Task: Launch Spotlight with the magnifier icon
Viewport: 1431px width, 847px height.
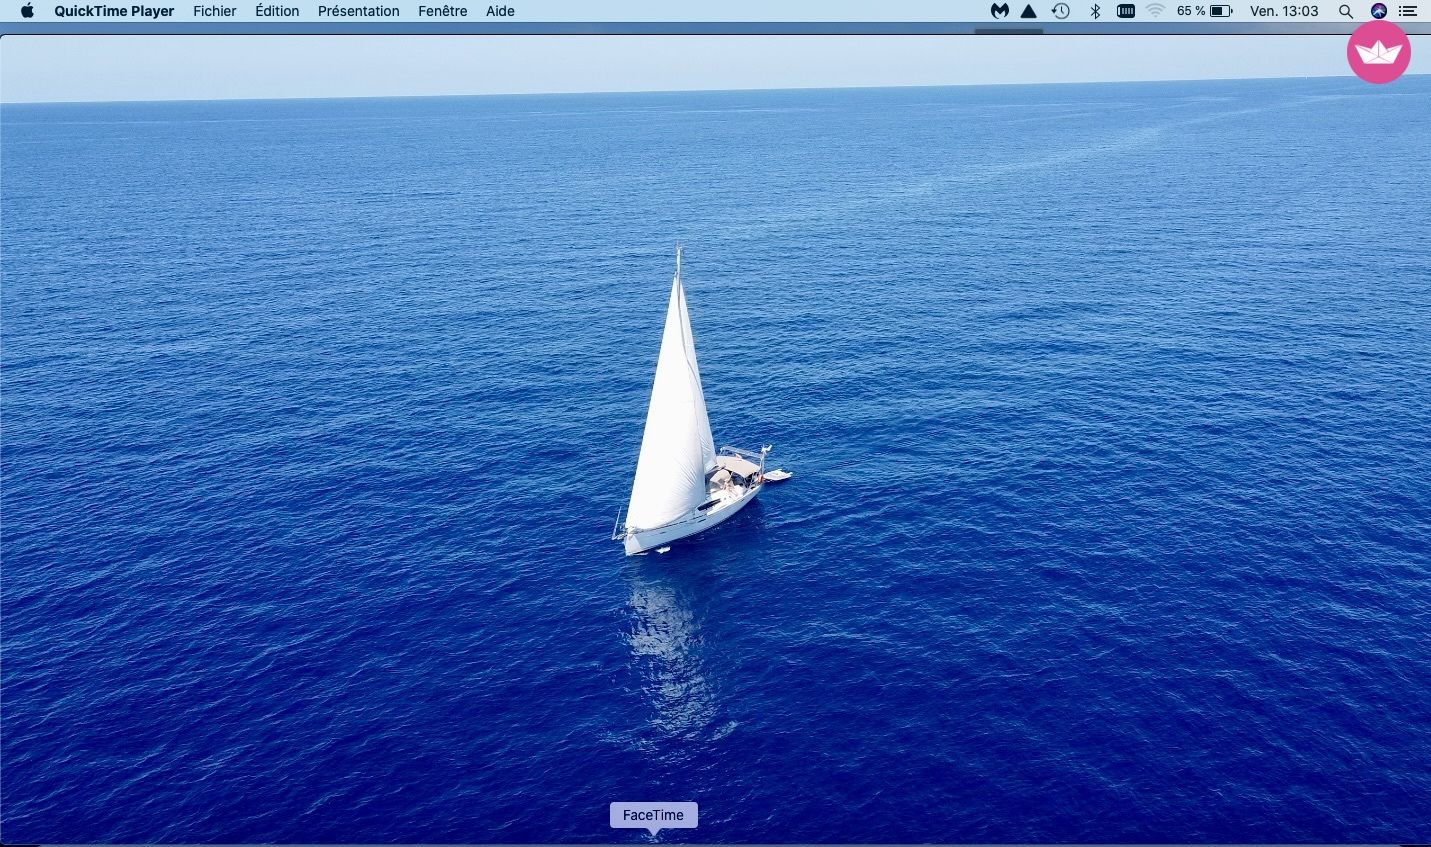Action: click(1346, 11)
